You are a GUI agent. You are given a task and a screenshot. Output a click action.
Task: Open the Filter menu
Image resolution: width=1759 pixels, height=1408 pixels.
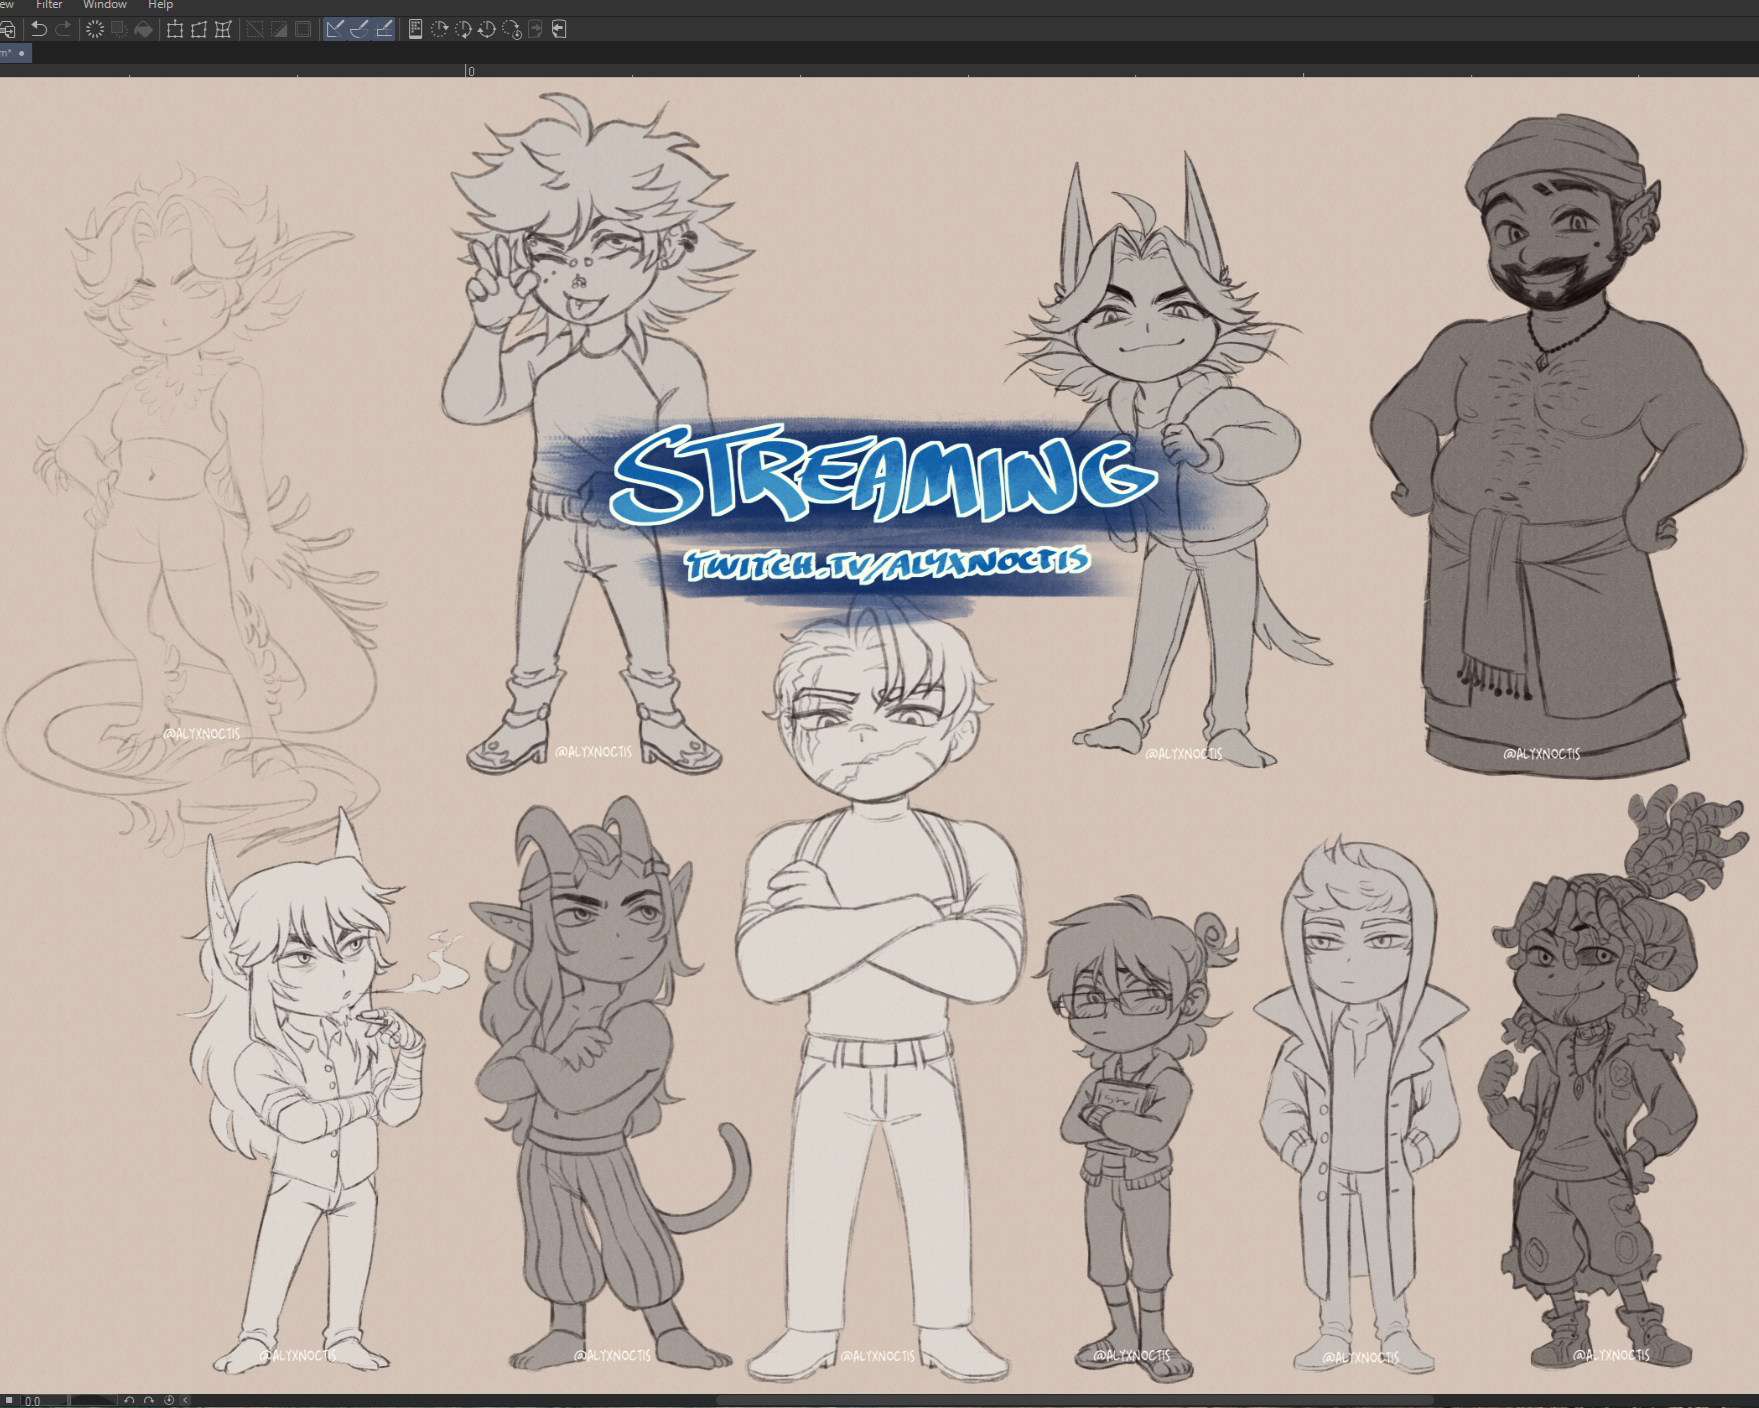[49, 5]
